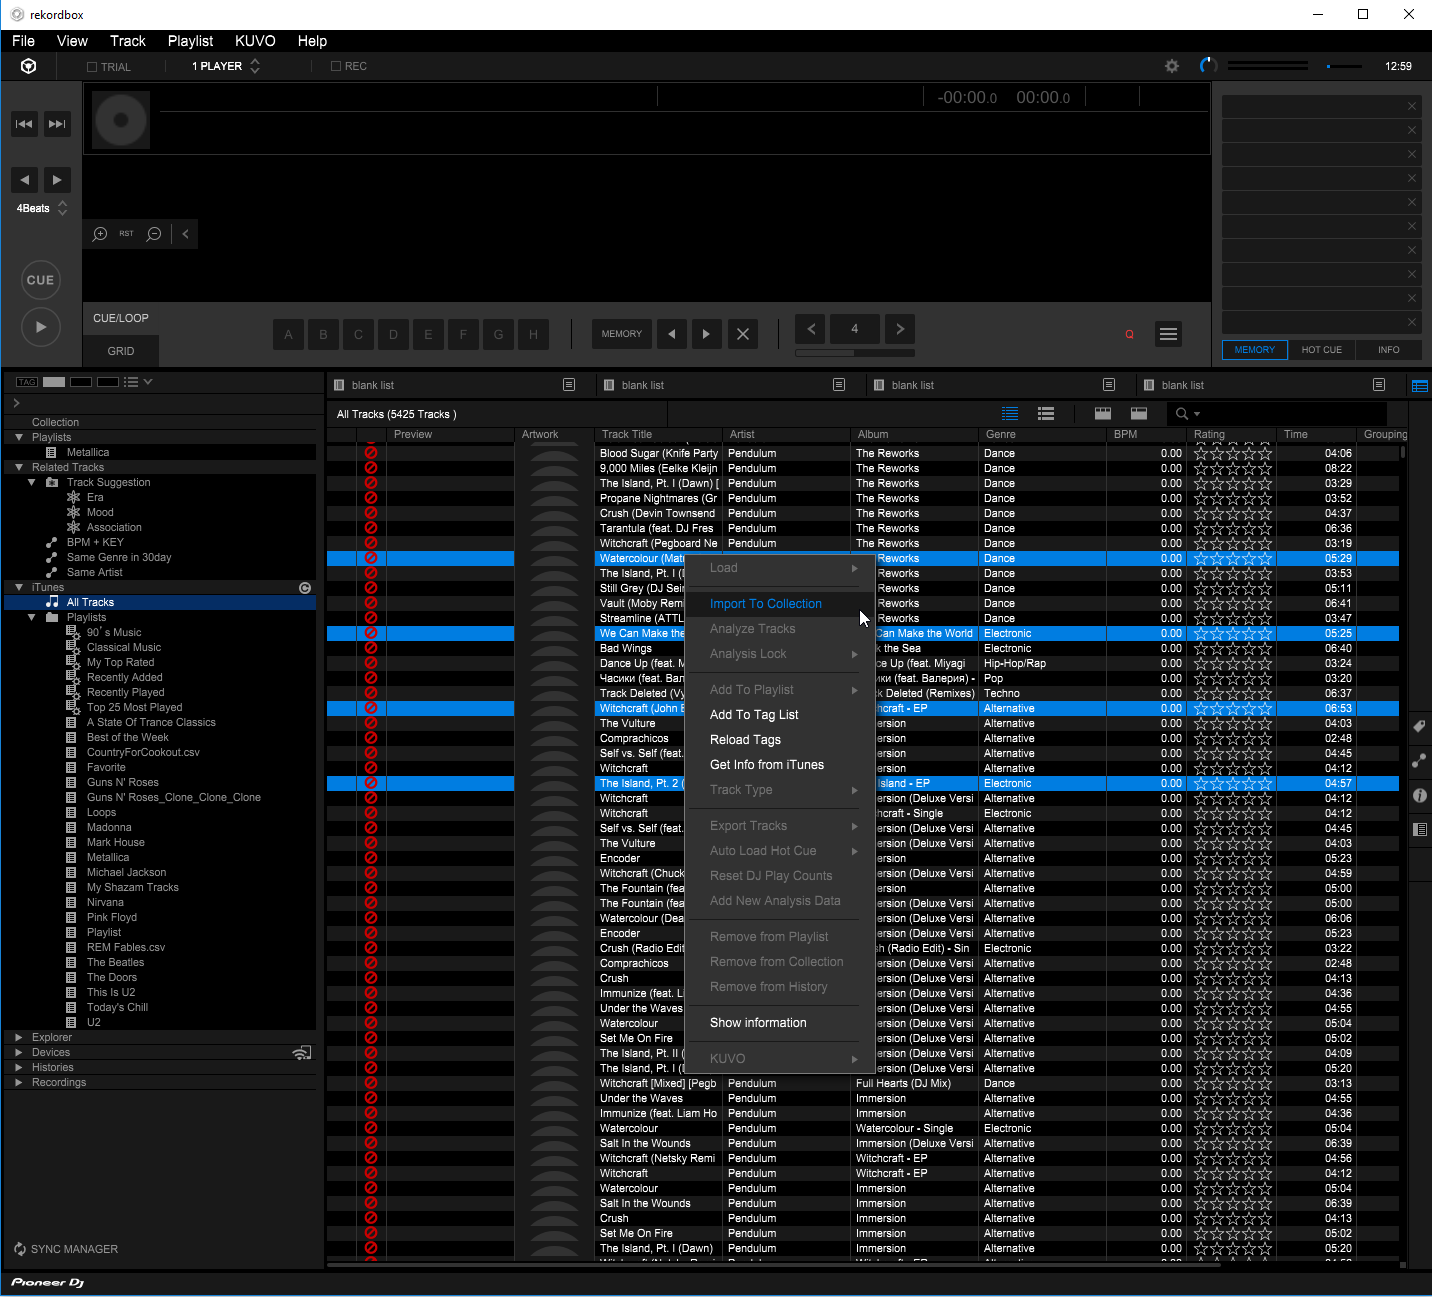Image resolution: width=1432 pixels, height=1297 pixels.
Task: Click the next track skip button
Action: (57, 124)
